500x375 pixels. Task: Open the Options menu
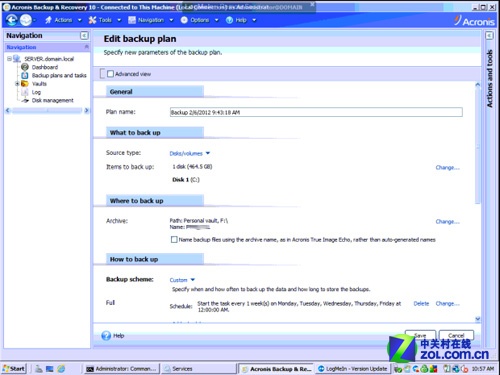[199, 20]
